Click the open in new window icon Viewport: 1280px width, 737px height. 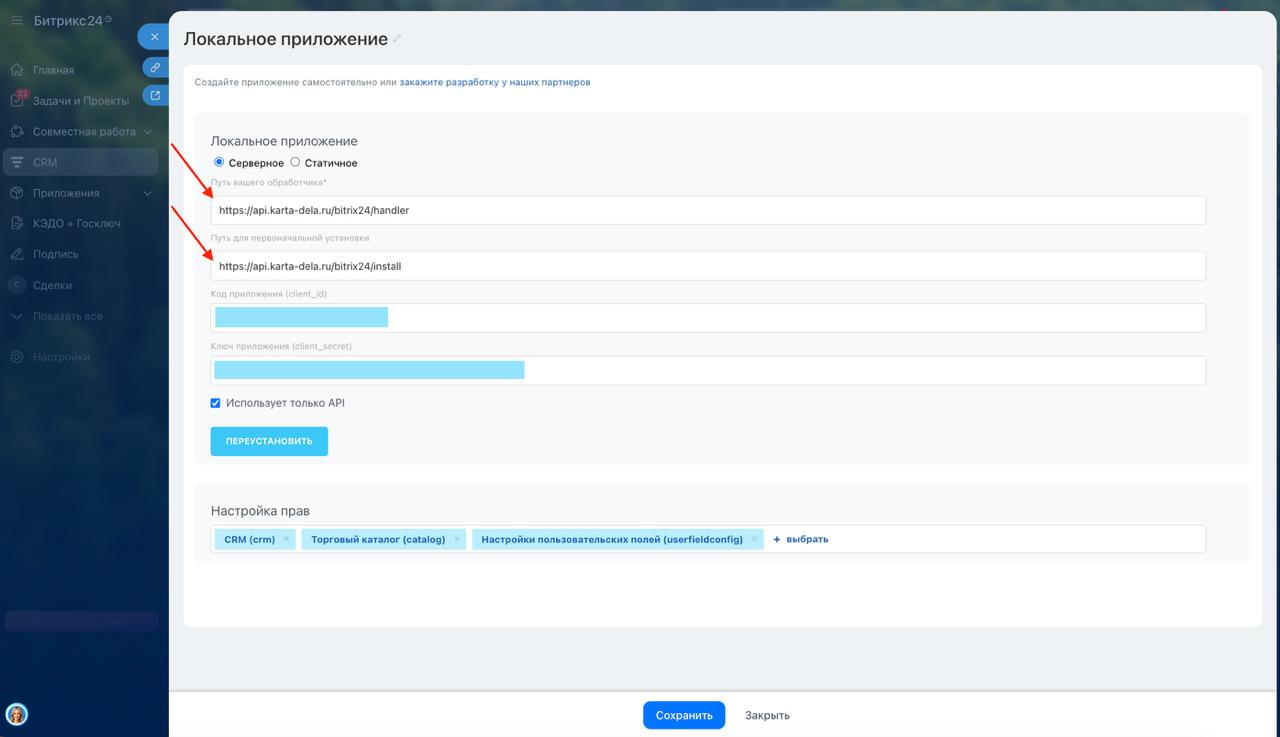[x=155, y=96]
